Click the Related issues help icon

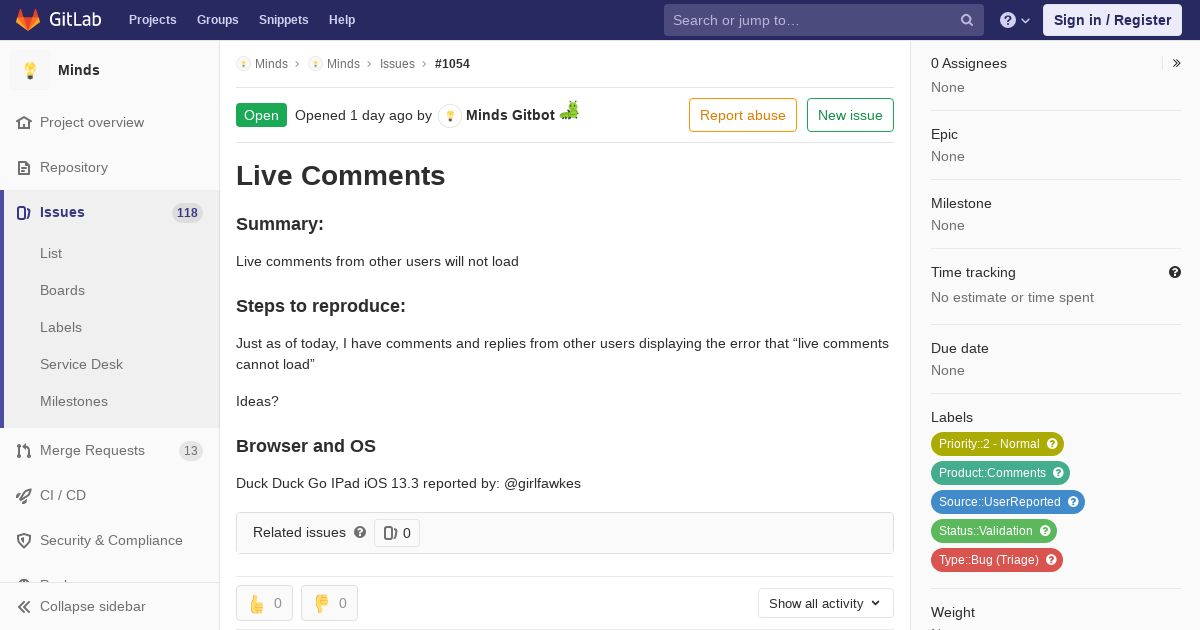(360, 532)
